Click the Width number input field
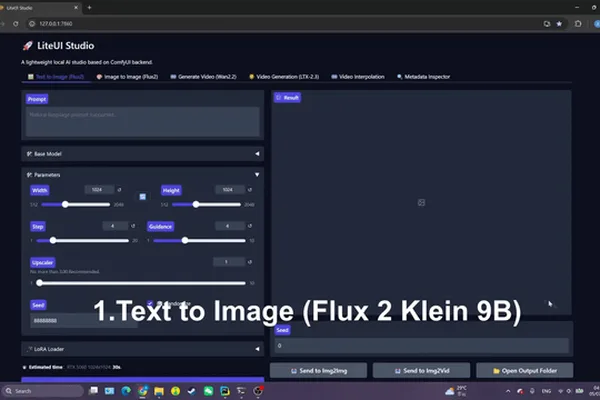600x400 pixels. tap(99, 190)
